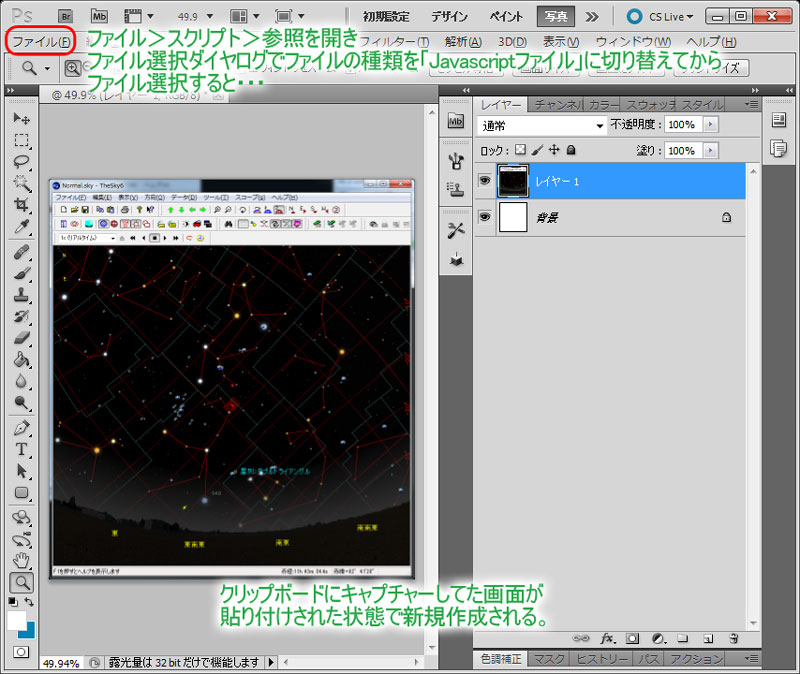Expand status bar info arrow menu
Viewport: 800px width, 674px height.
click(271, 662)
